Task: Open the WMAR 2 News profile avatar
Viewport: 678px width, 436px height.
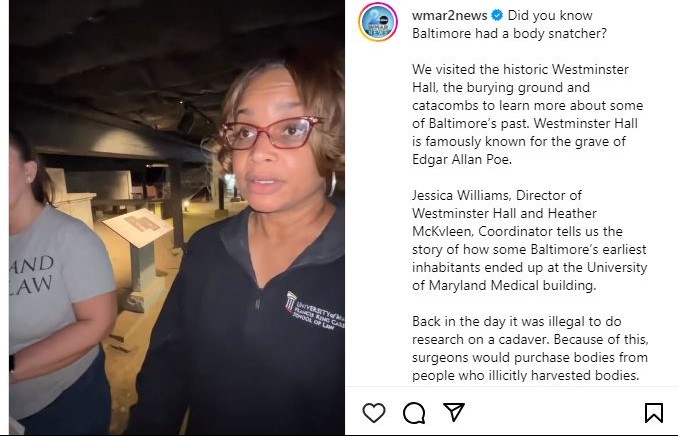Action: (378, 22)
